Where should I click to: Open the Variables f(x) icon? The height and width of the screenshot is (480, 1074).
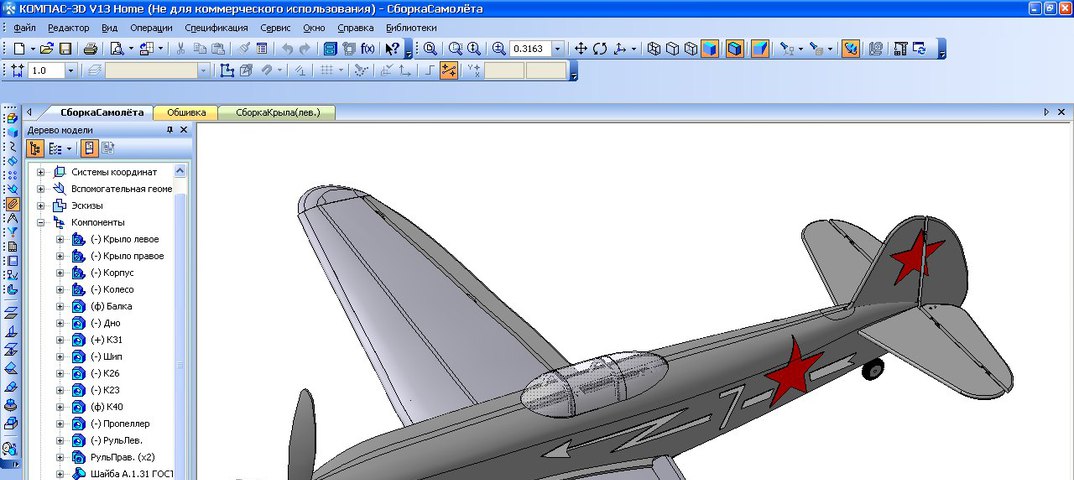coord(368,49)
